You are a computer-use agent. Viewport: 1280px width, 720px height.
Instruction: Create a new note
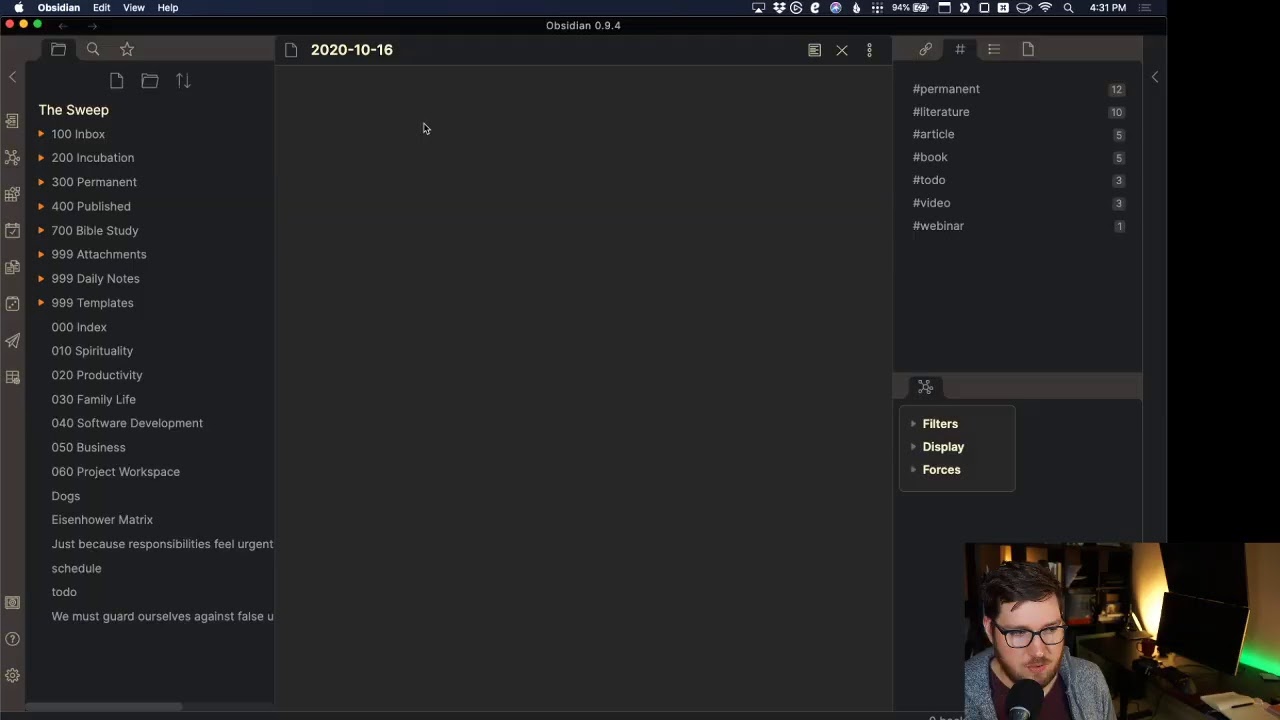click(x=116, y=81)
